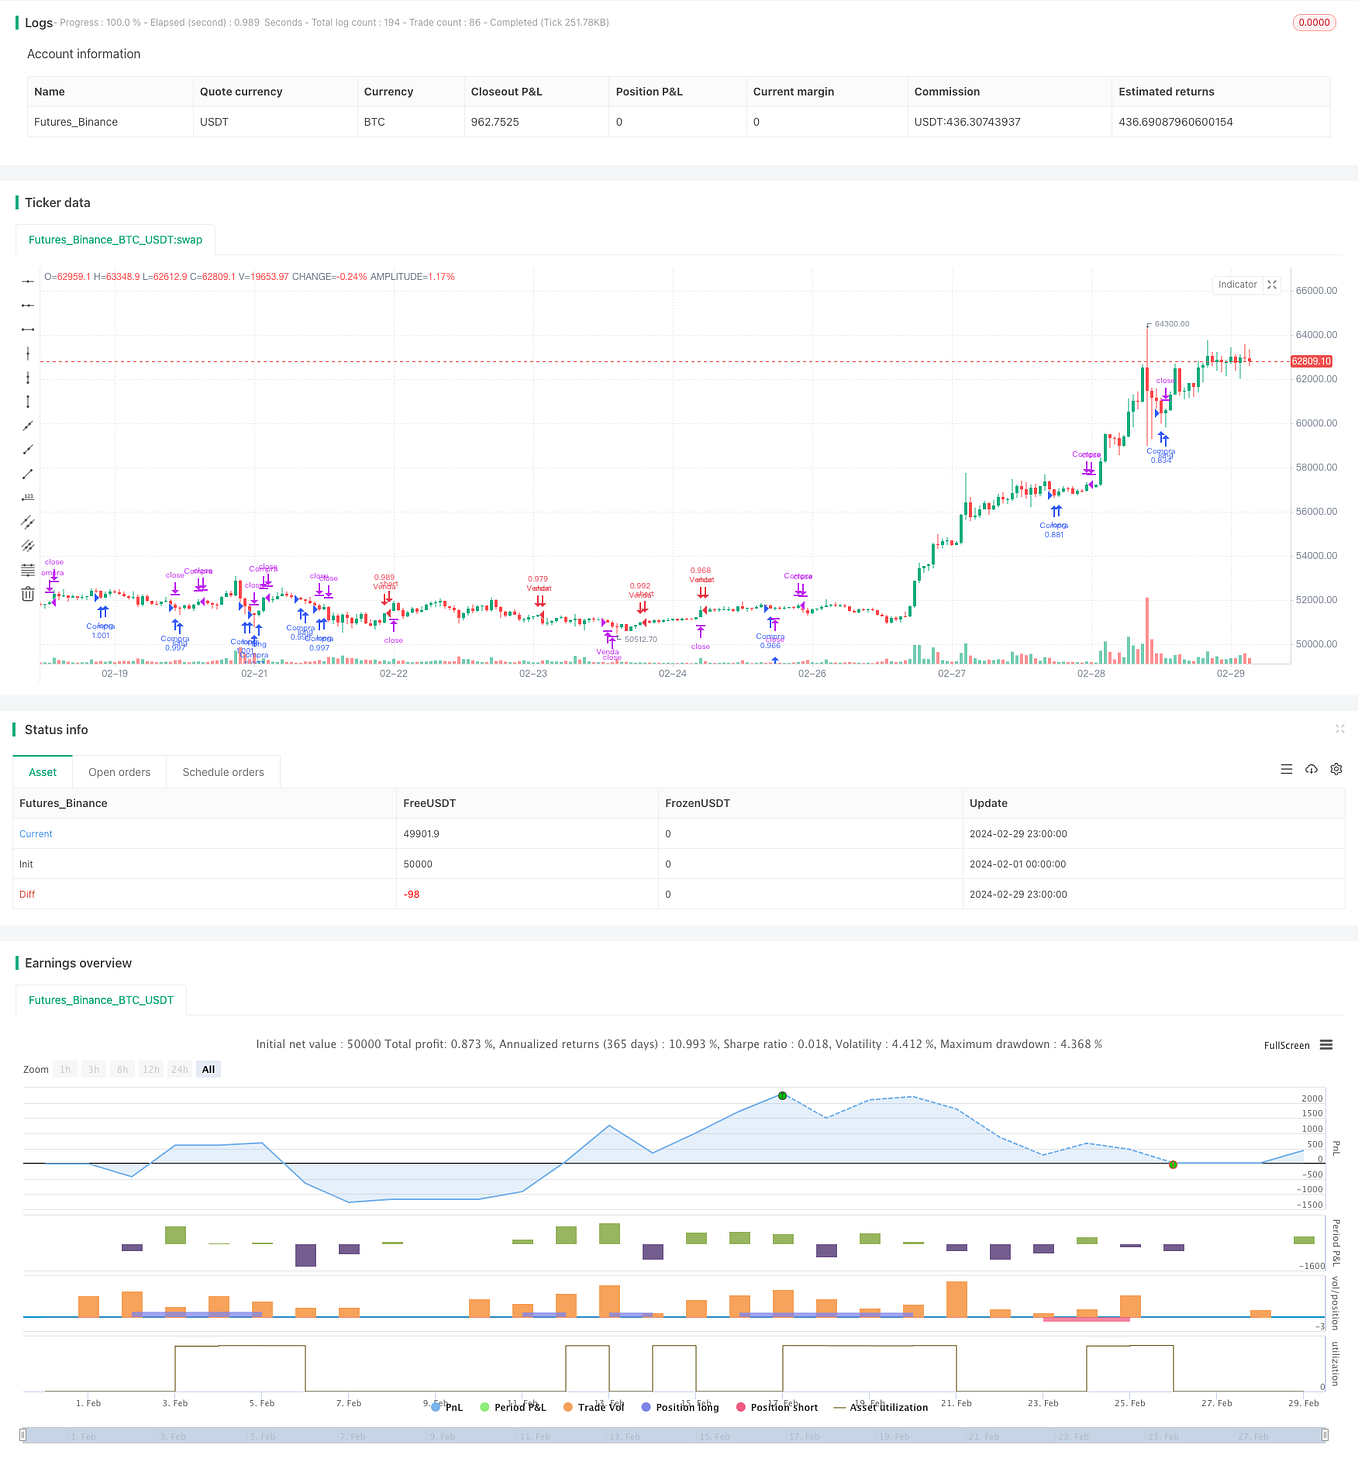Open Status info settings via gear icon
This screenshot has height=1466, width=1358.
[x=1336, y=769]
